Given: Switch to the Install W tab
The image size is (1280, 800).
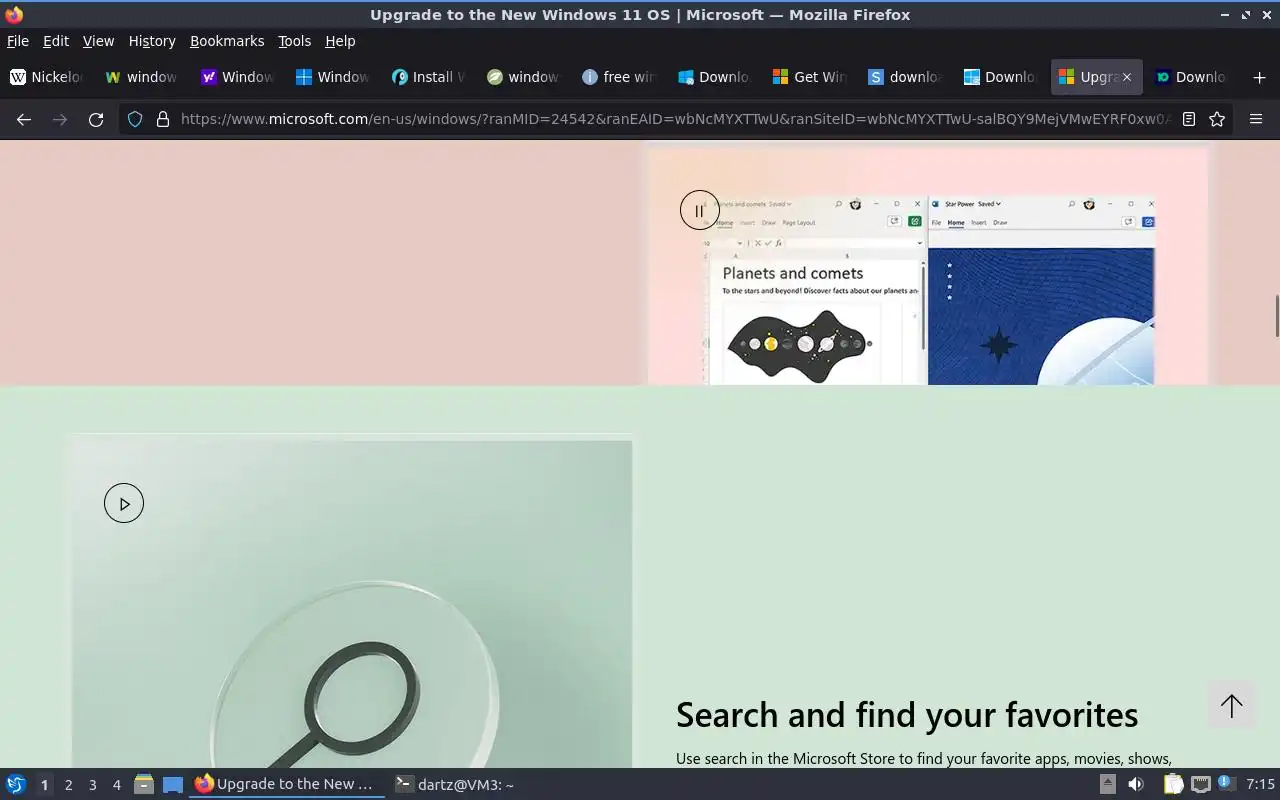Looking at the screenshot, I should tap(429, 77).
